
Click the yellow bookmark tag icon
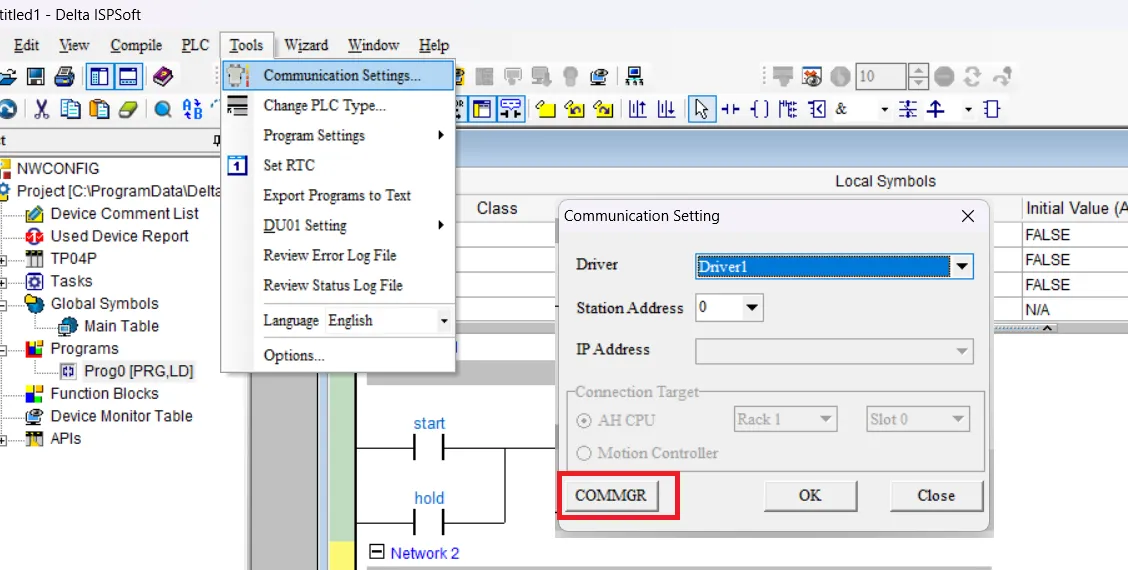coord(547,109)
